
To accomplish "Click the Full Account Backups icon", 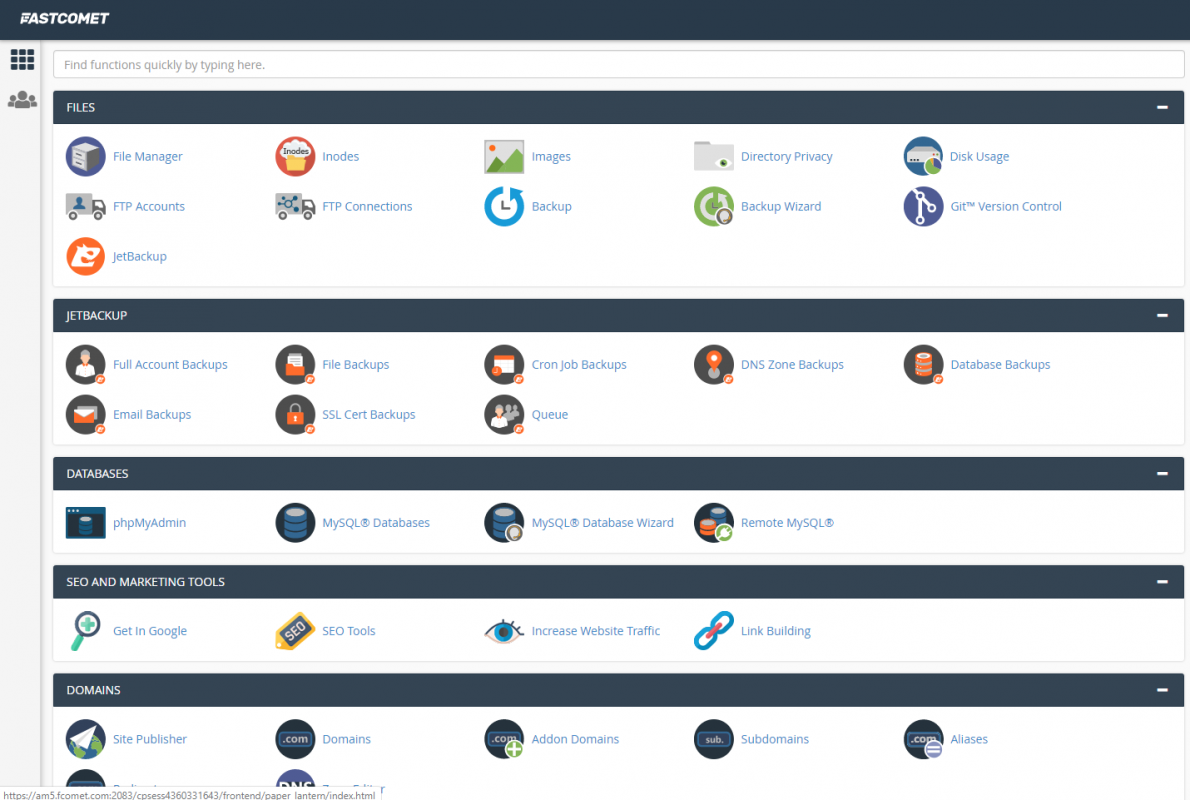I will 85,364.
